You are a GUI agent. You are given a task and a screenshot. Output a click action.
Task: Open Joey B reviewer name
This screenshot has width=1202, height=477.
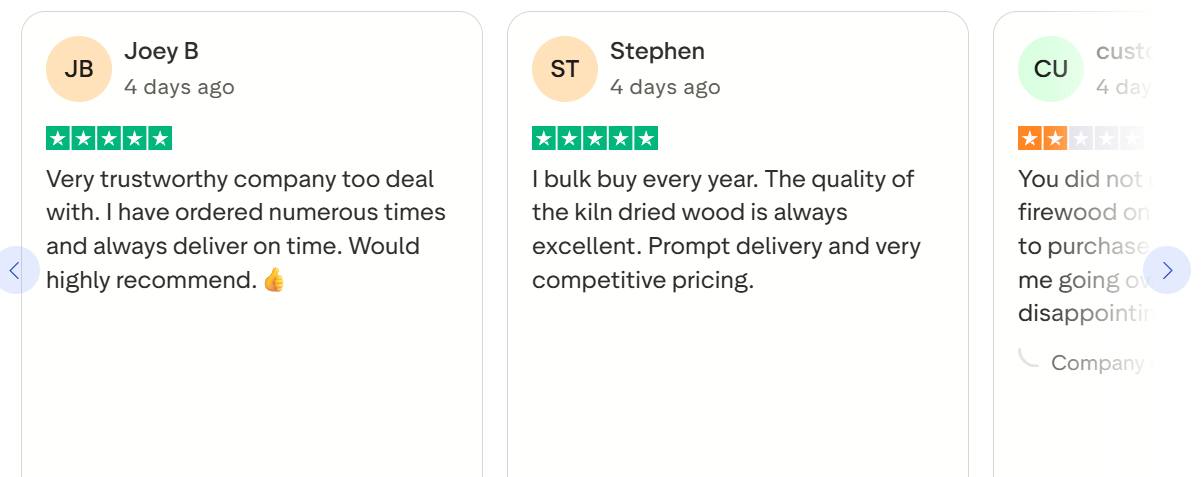click(x=161, y=51)
